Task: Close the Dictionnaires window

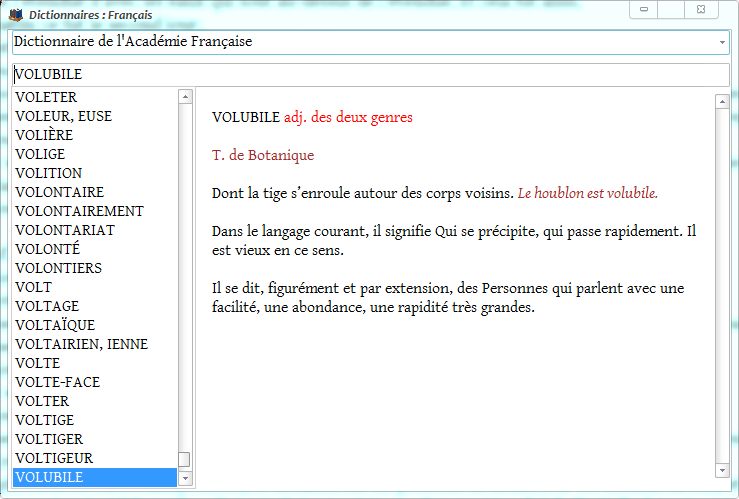Action: point(701,9)
